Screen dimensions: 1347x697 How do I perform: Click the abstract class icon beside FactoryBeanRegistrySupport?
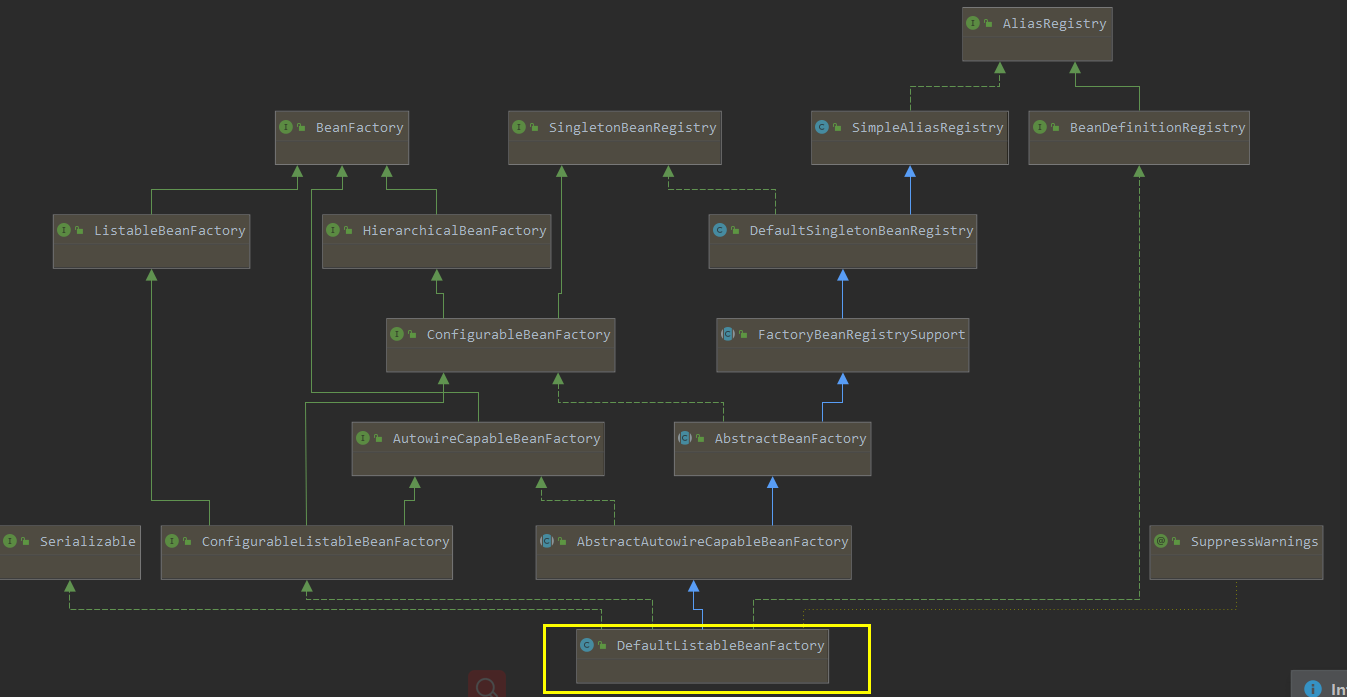coord(728,334)
